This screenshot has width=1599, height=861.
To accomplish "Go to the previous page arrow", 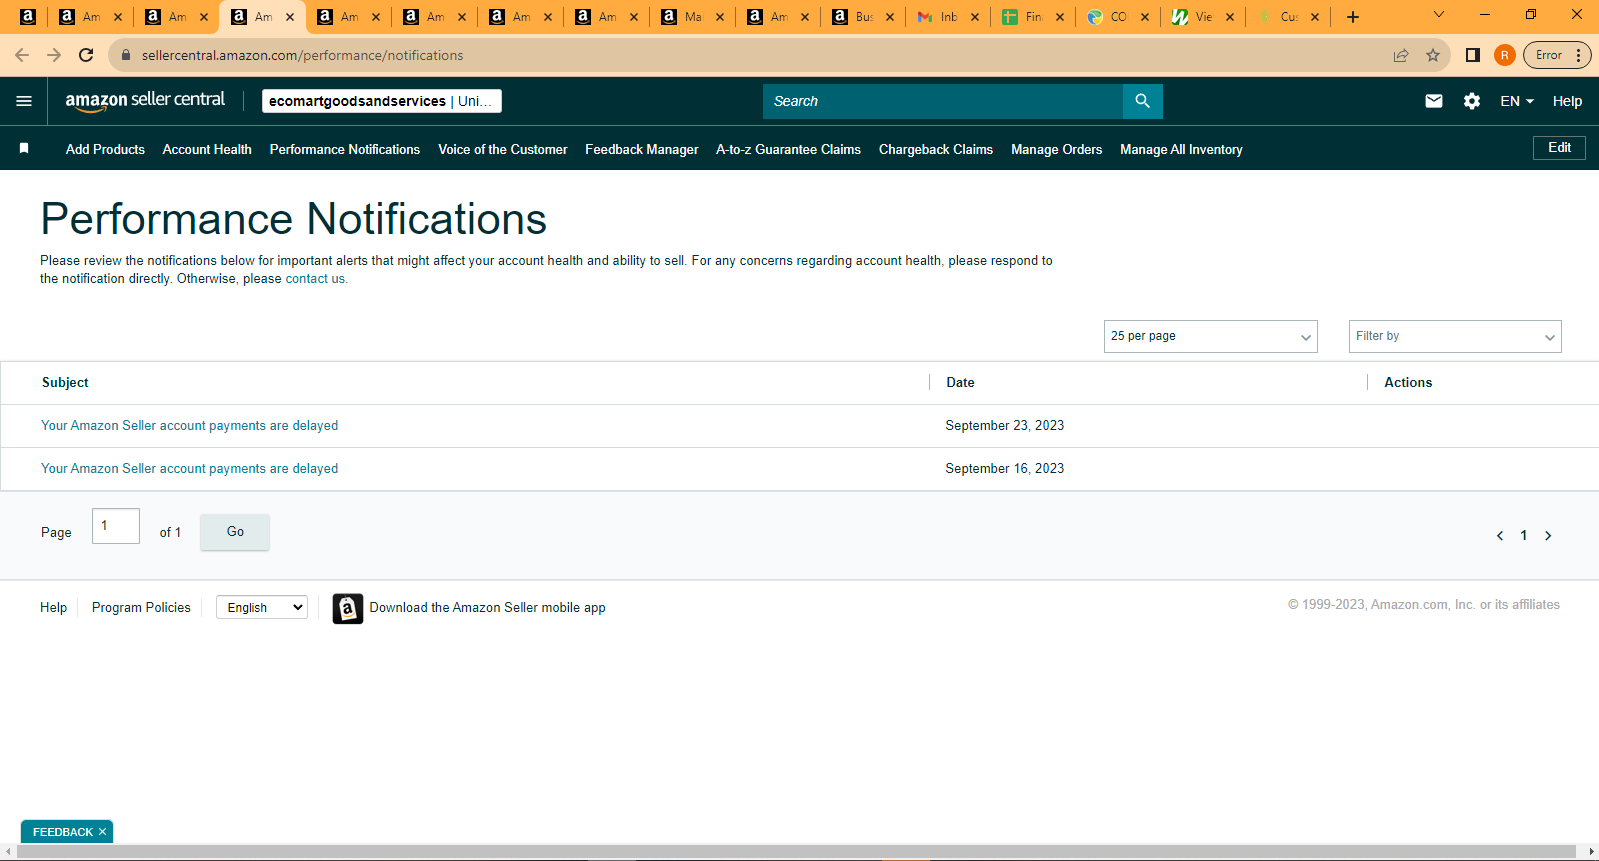I will coord(1499,536).
